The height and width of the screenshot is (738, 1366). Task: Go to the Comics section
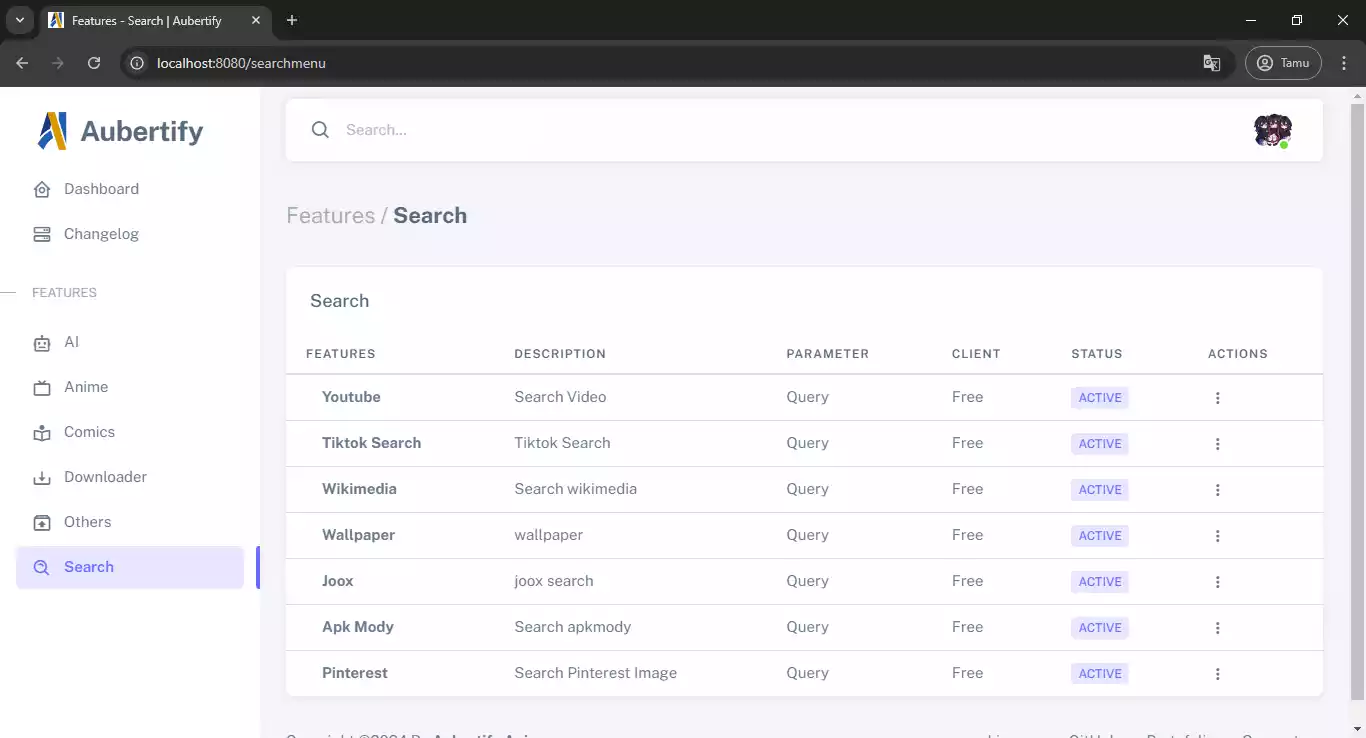pyautogui.click(x=130, y=432)
